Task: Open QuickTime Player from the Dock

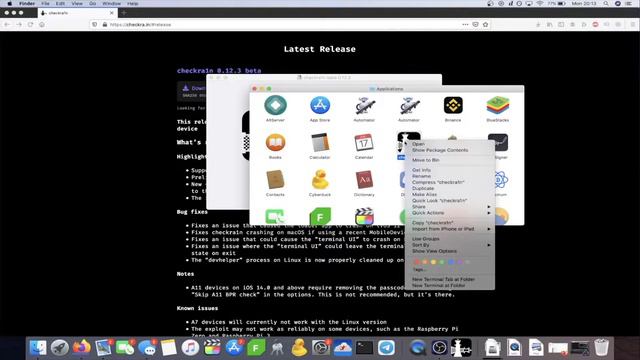Action: click(x=417, y=348)
